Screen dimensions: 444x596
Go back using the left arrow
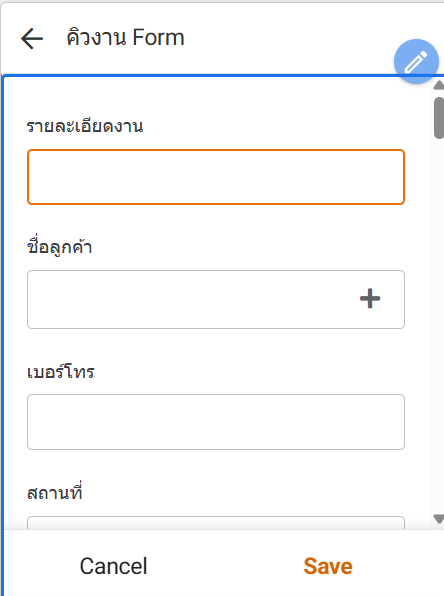click(x=32, y=38)
